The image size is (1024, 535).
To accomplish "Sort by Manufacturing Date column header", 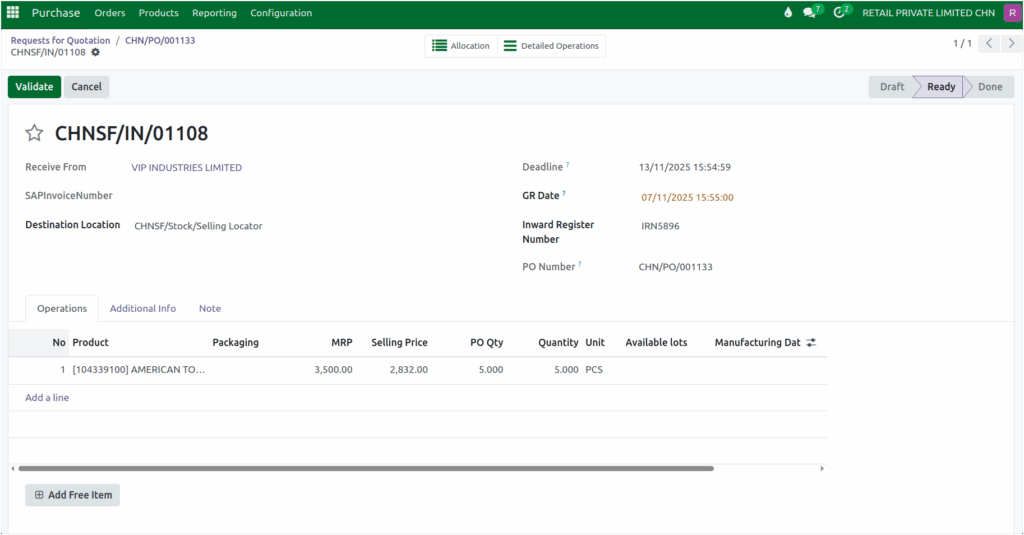I will pyautogui.click(x=757, y=342).
